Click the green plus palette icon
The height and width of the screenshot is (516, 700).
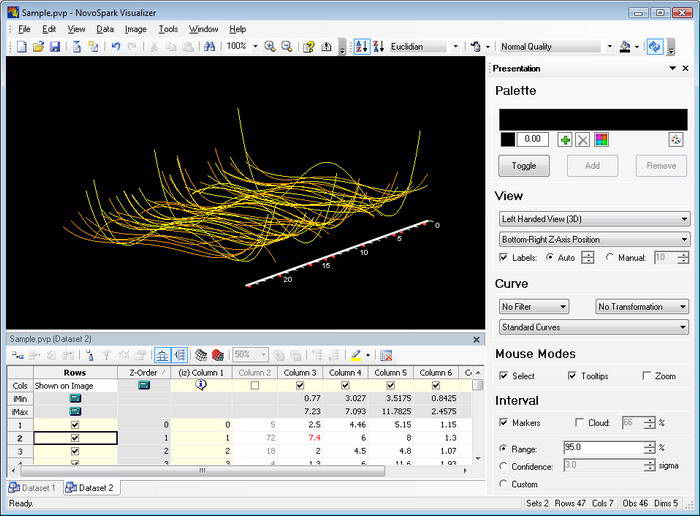point(565,140)
